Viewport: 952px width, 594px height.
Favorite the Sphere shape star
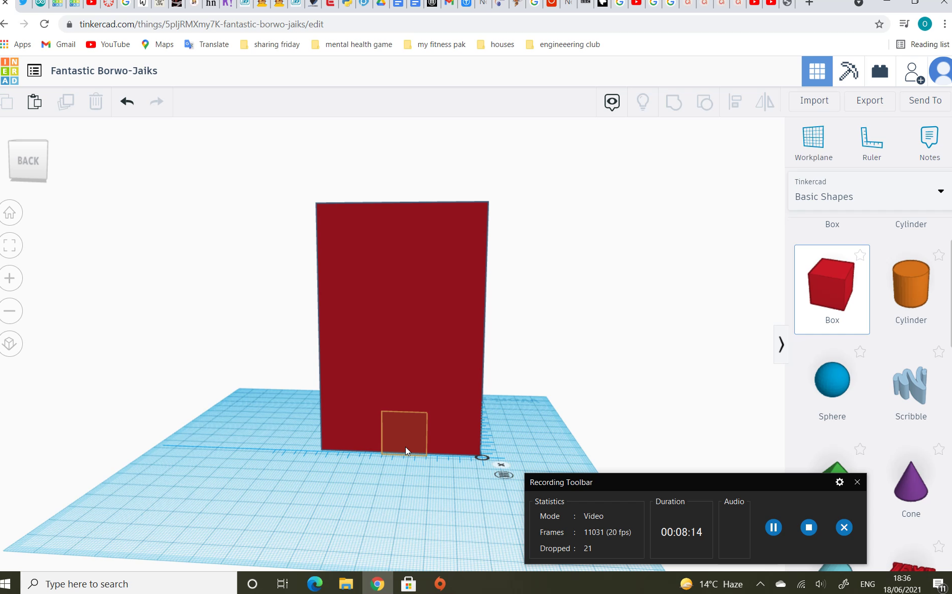point(858,350)
